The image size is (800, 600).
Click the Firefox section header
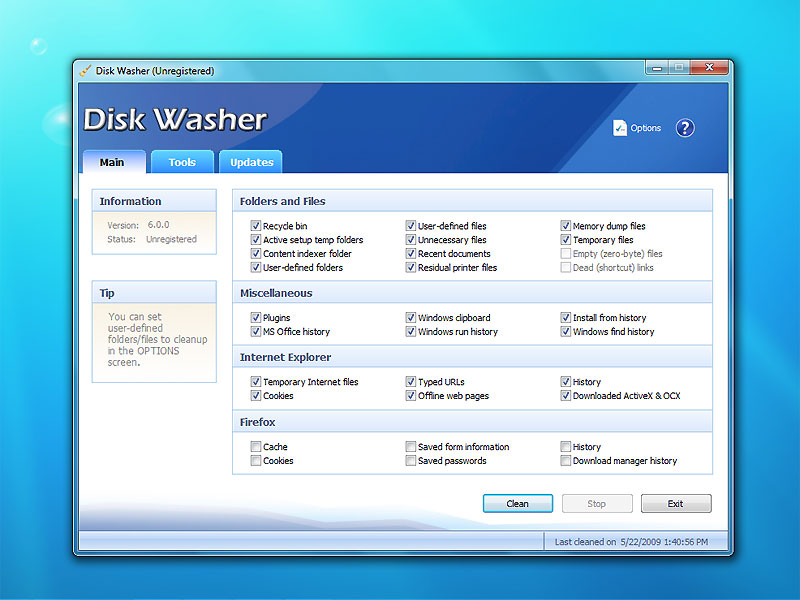(472, 422)
